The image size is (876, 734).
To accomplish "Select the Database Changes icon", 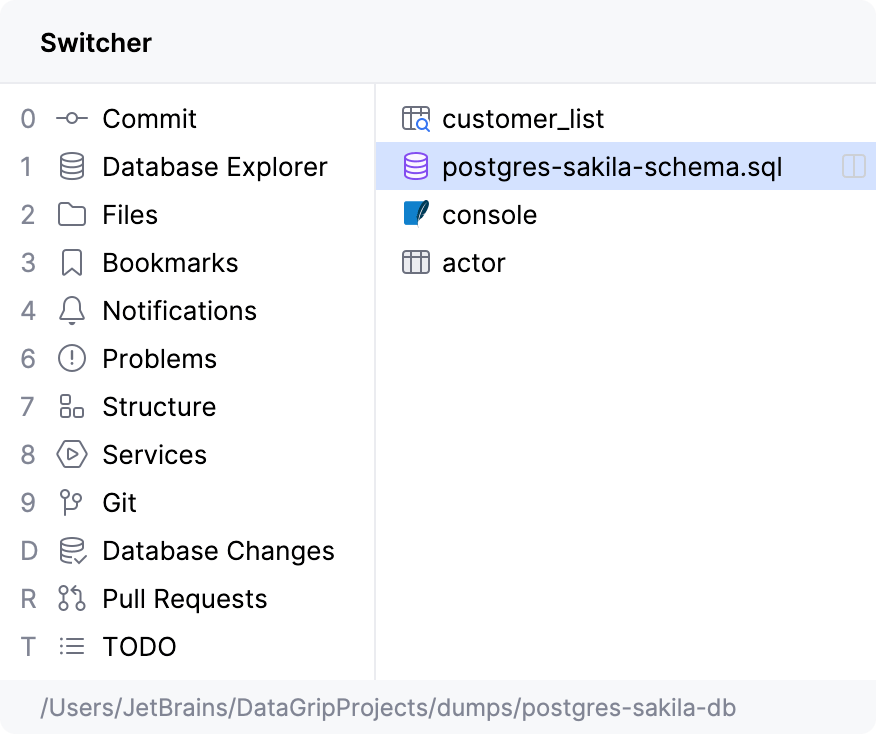I will (x=72, y=551).
